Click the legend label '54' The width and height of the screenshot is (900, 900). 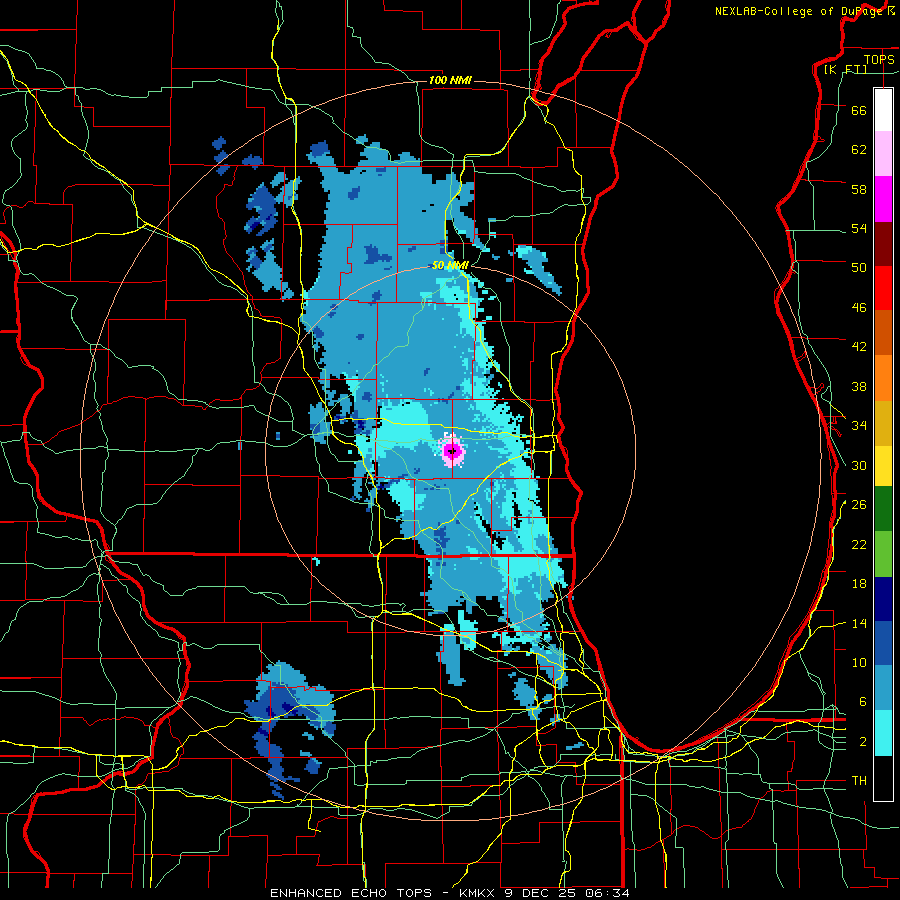[x=859, y=228]
